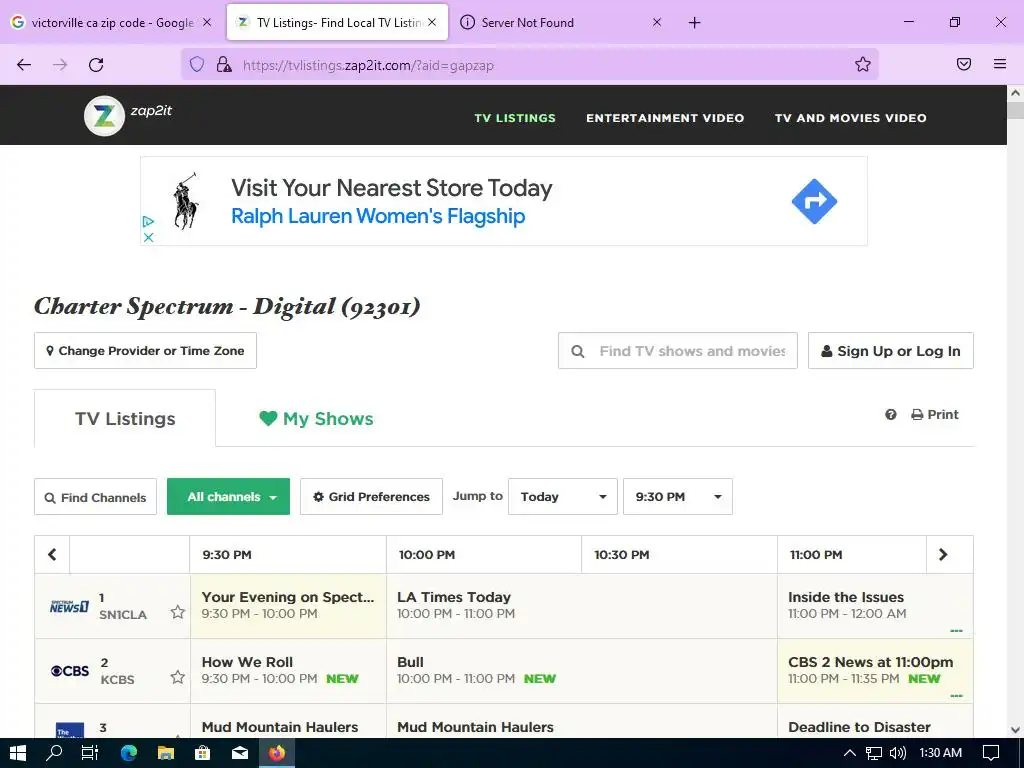Click the site padlock security icon
Screen dimensions: 1024x768
pyautogui.click(x=224, y=64)
